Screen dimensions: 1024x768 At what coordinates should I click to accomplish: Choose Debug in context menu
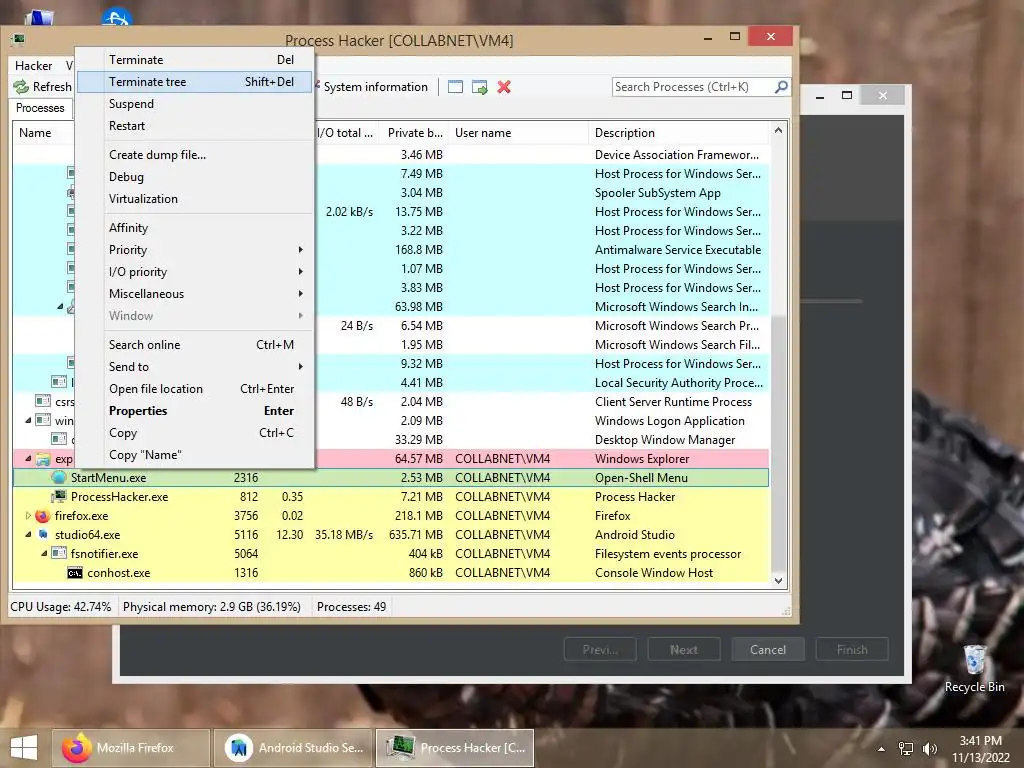[195, 177]
